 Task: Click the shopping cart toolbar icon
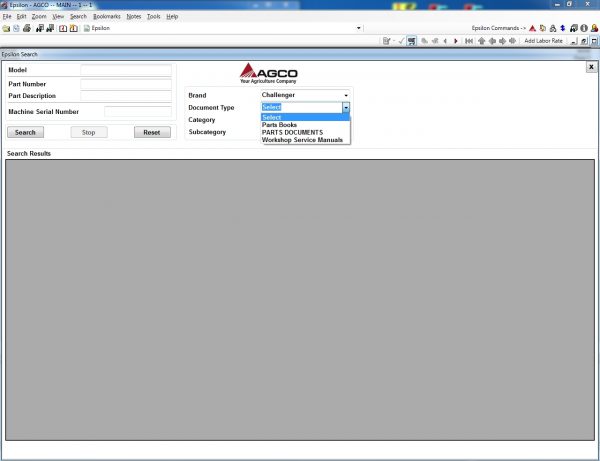click(x=412, y=41)
